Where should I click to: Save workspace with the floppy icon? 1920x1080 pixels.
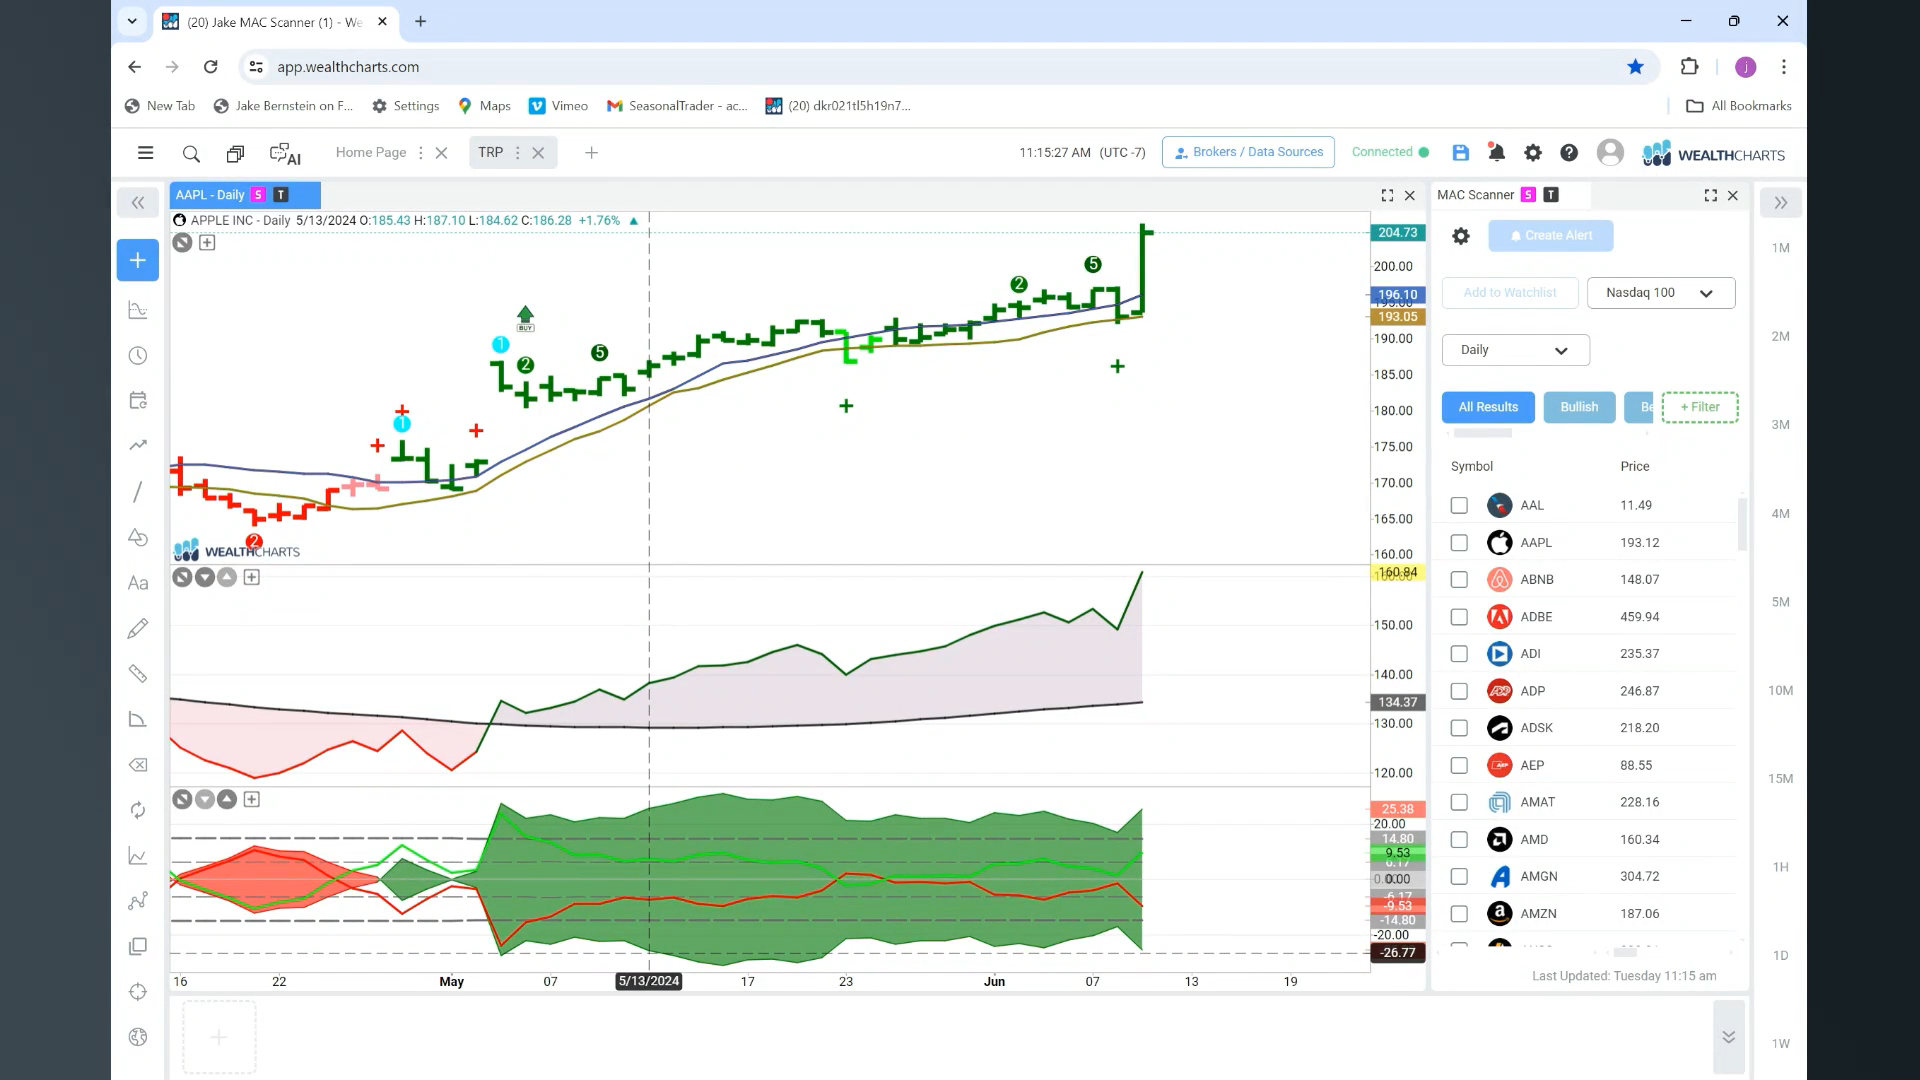[1460, 153]
